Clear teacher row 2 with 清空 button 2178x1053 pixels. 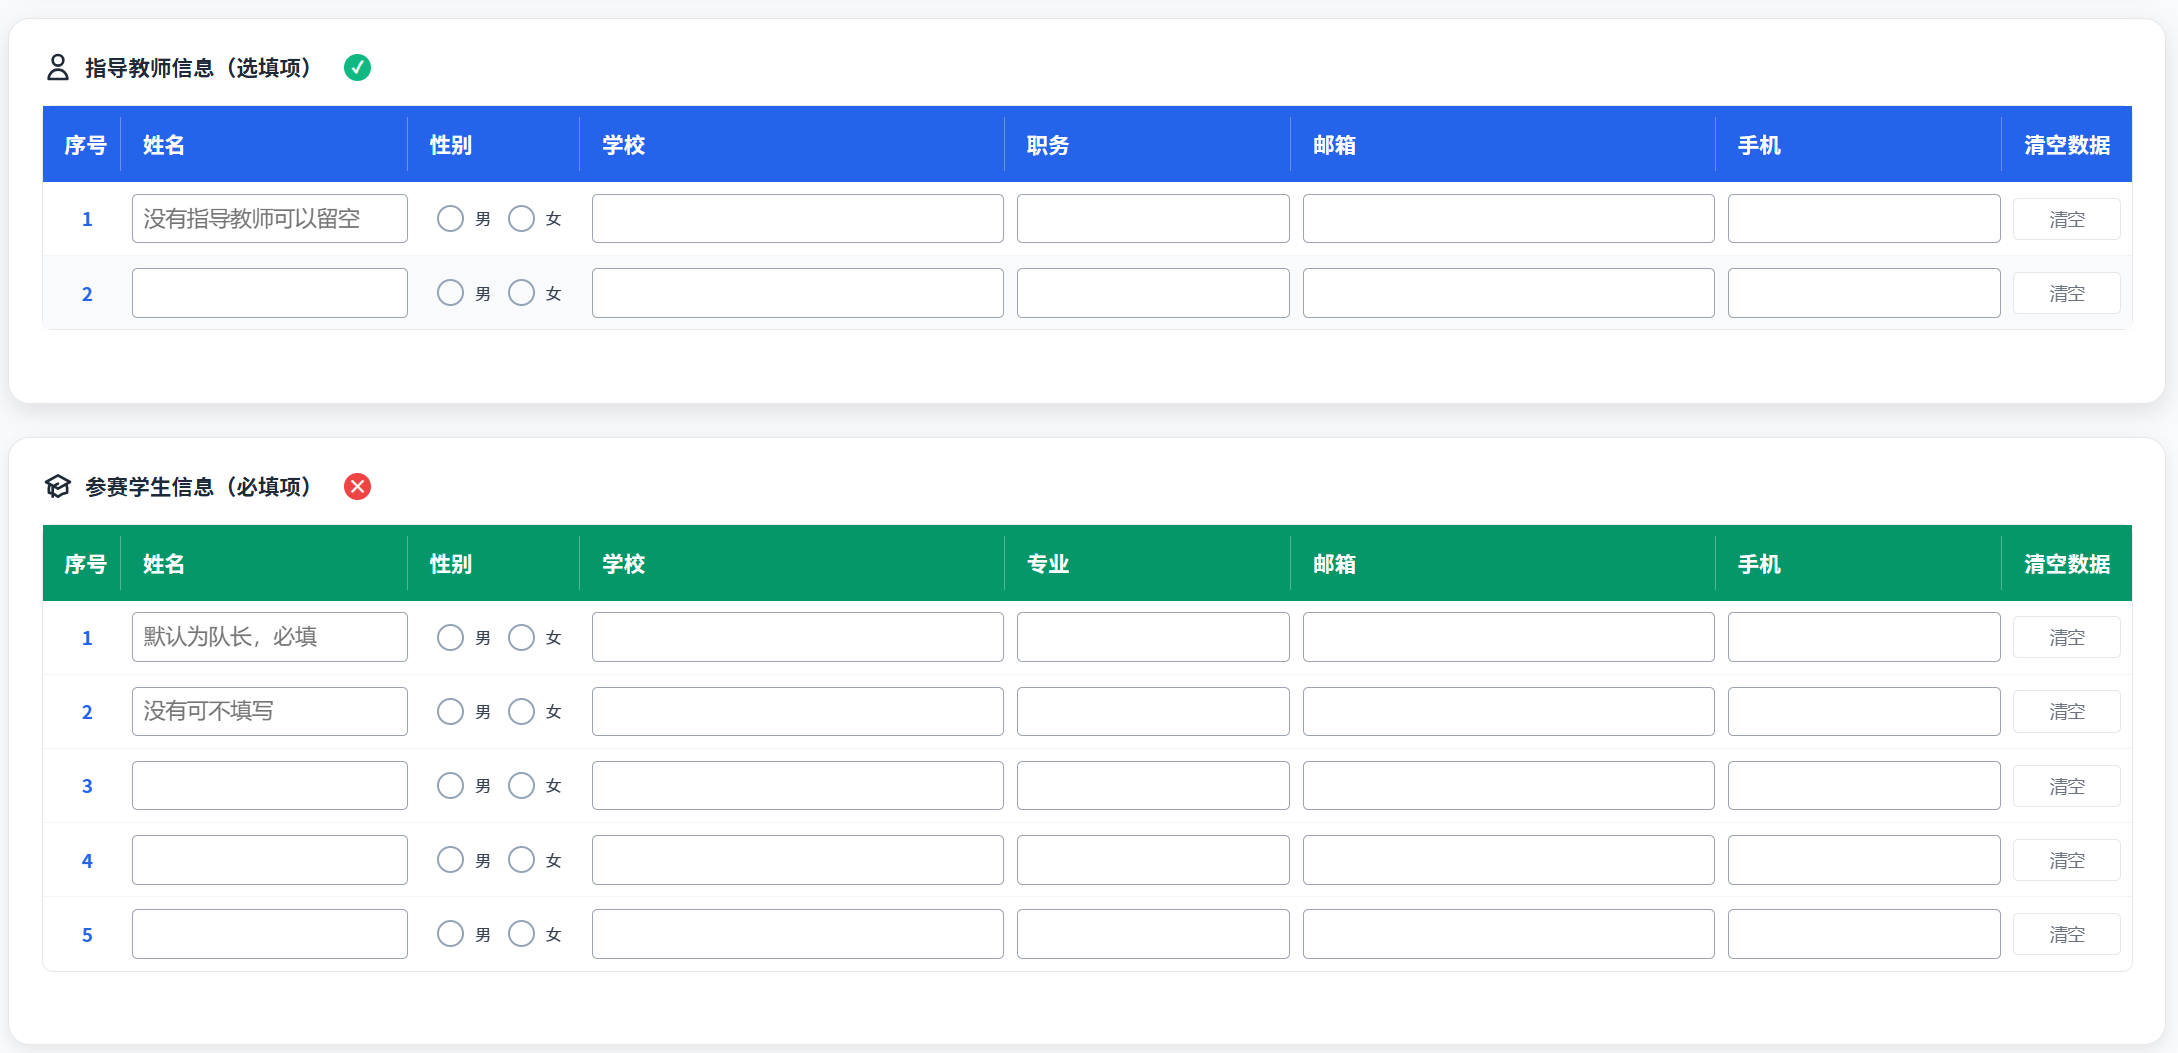[2066, 293]
